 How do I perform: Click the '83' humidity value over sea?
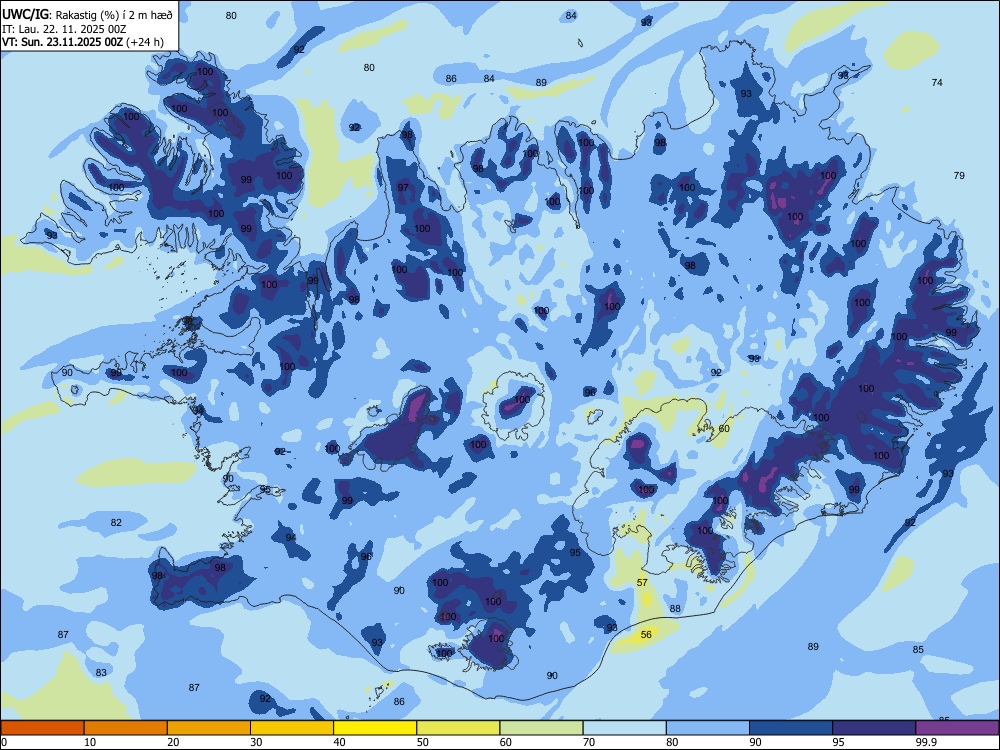point(101,672)
